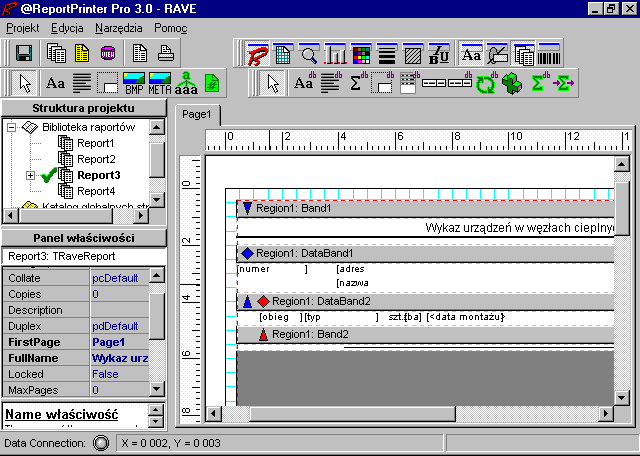This screenshot has height=456, width=640.
Task: Click the Panel właściwości header button
Action: [82, 238]
